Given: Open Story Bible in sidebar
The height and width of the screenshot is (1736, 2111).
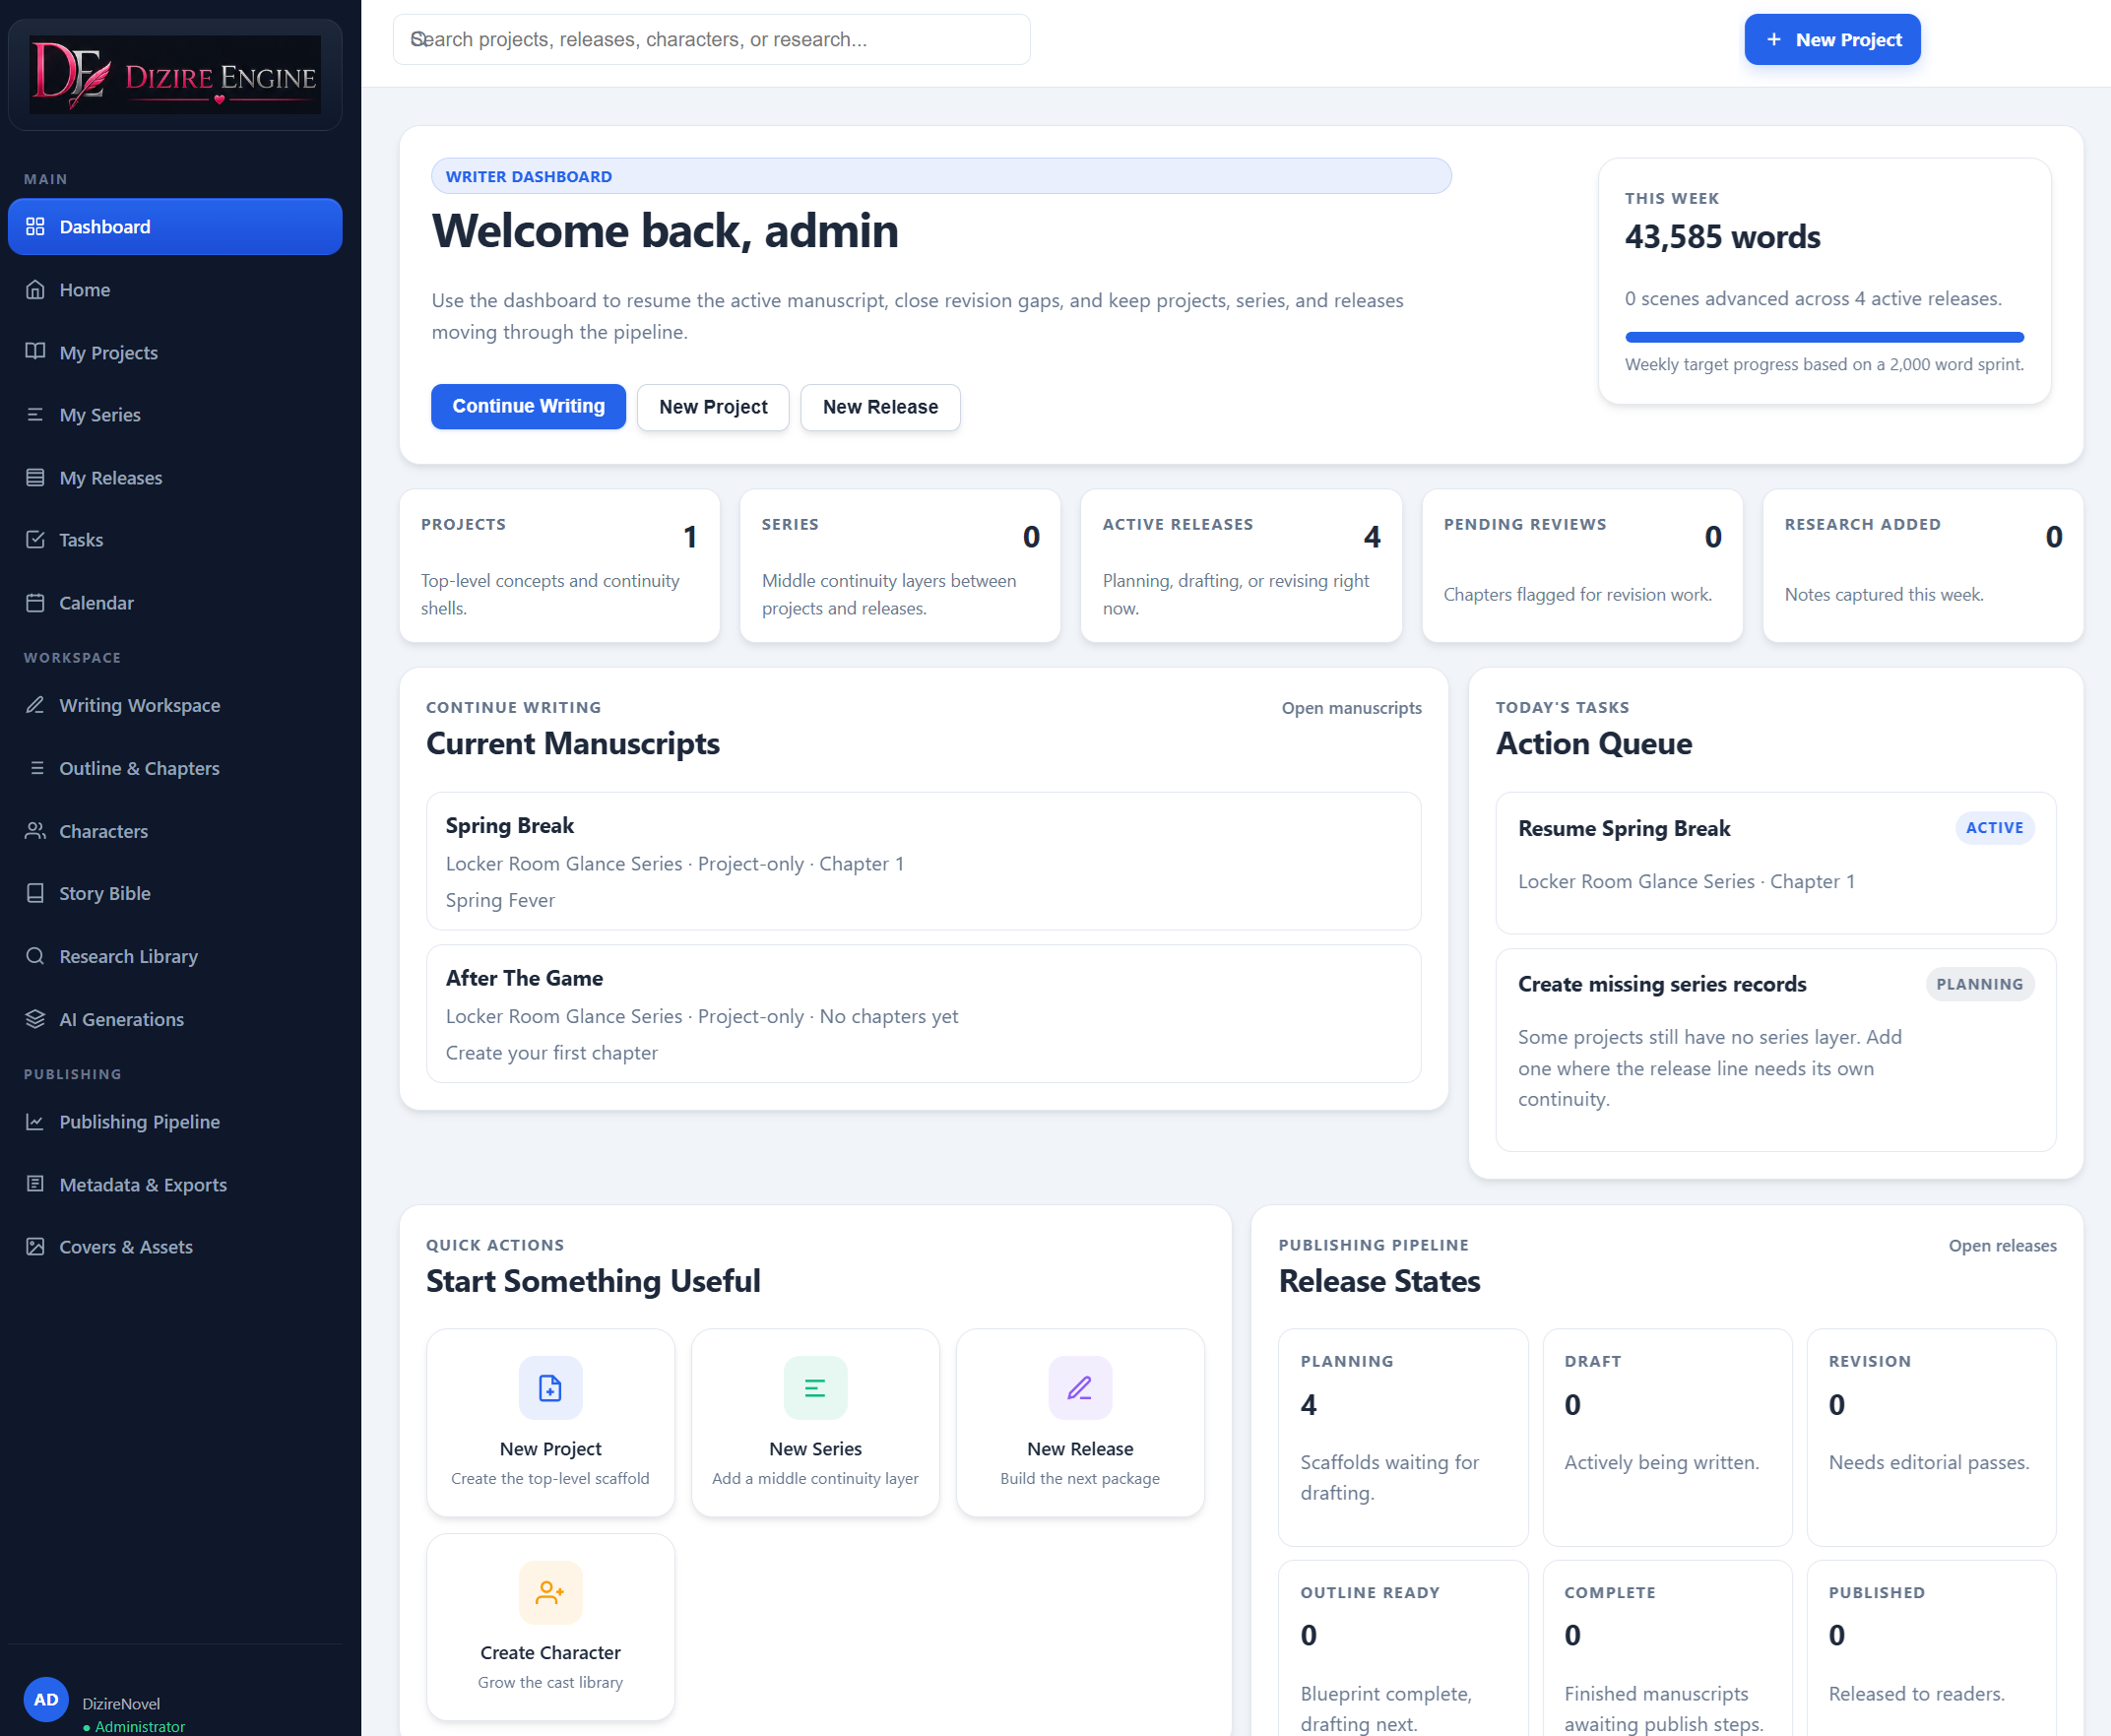Looking at the screenshot, I should pos(175,893).
